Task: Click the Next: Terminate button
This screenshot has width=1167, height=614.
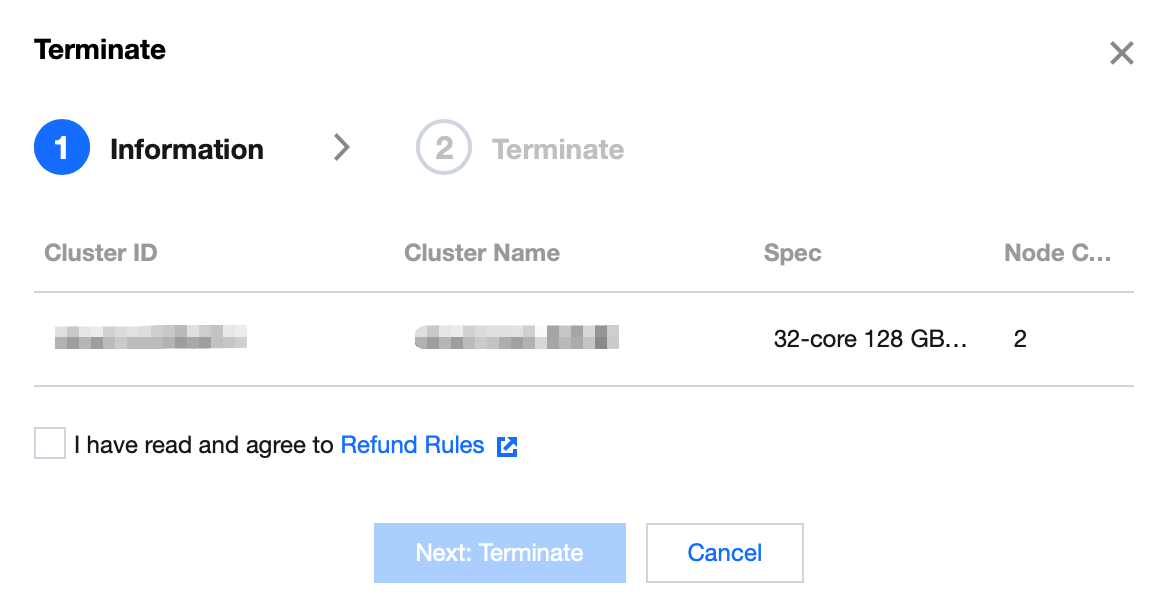Action: click(499, 552)
